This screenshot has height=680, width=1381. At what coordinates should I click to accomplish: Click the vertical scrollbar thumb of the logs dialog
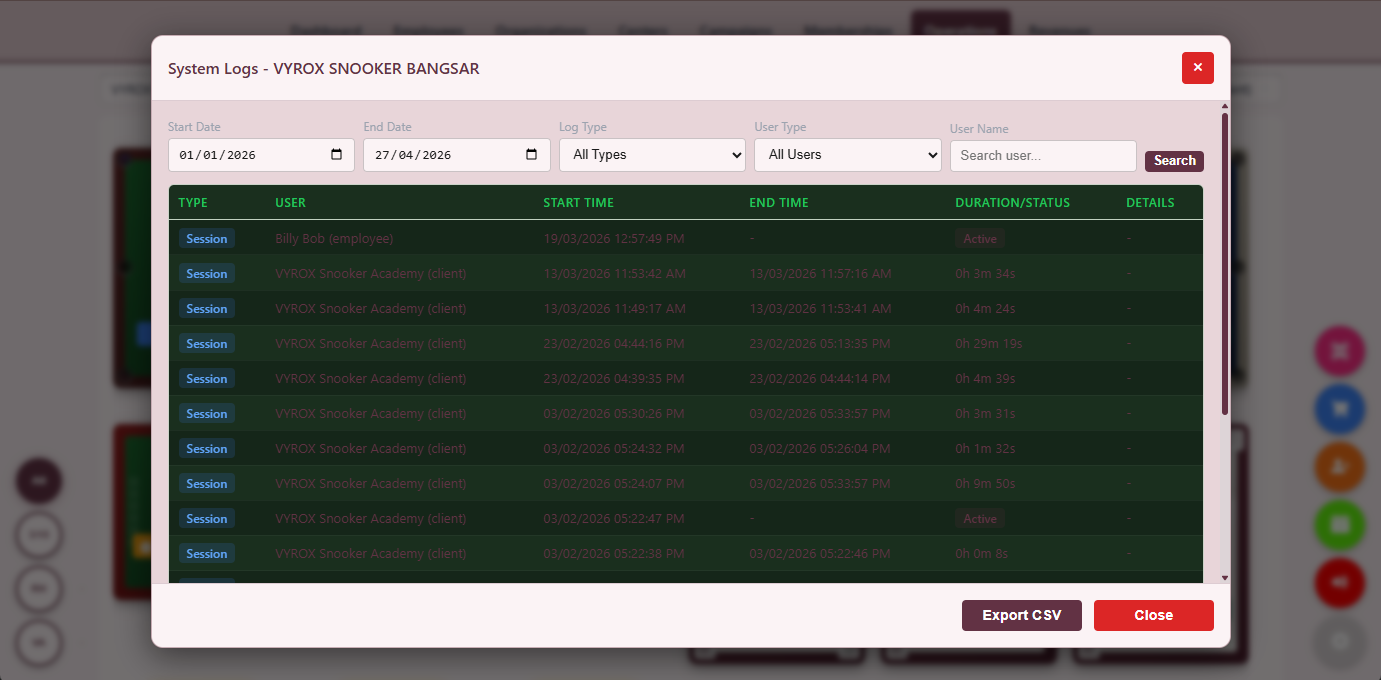coord(1224,264)
